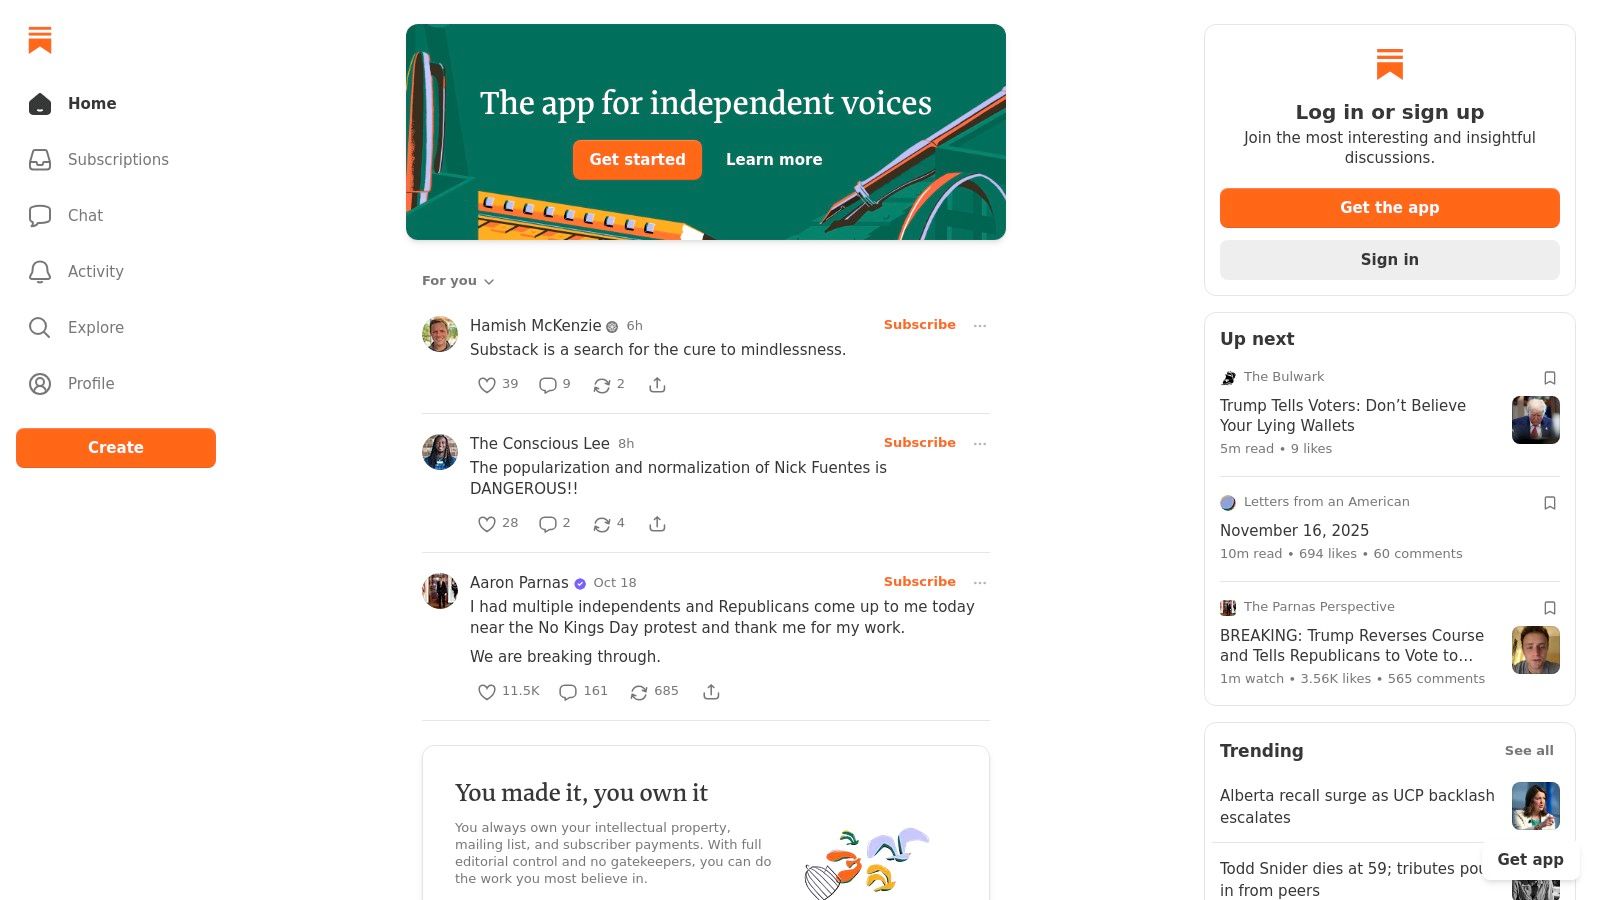This screenshot has height=900, width=1600.
Task: Open your Profile from the sidebar
Action: tap(90, 383)
